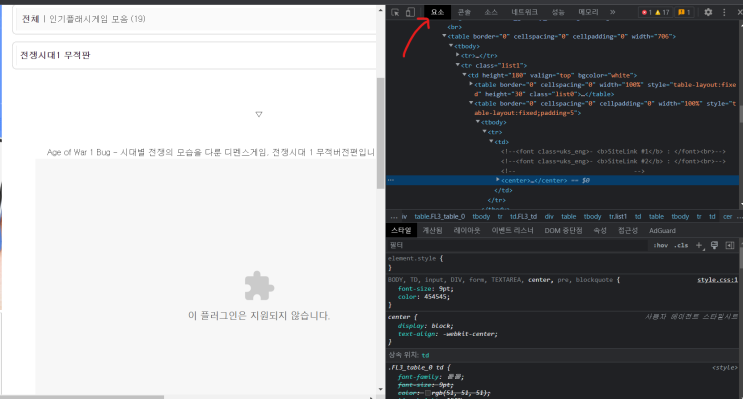Click the 전쟁시대1 무적판 title
Image resolution: width=743 pixels, height=399 pixels.
click(x=55, y=55)
